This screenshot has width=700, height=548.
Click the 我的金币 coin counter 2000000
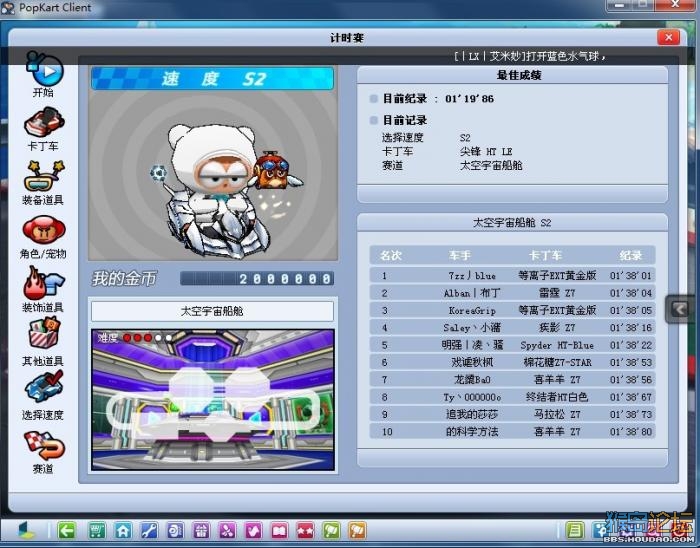tap(257, 279)
